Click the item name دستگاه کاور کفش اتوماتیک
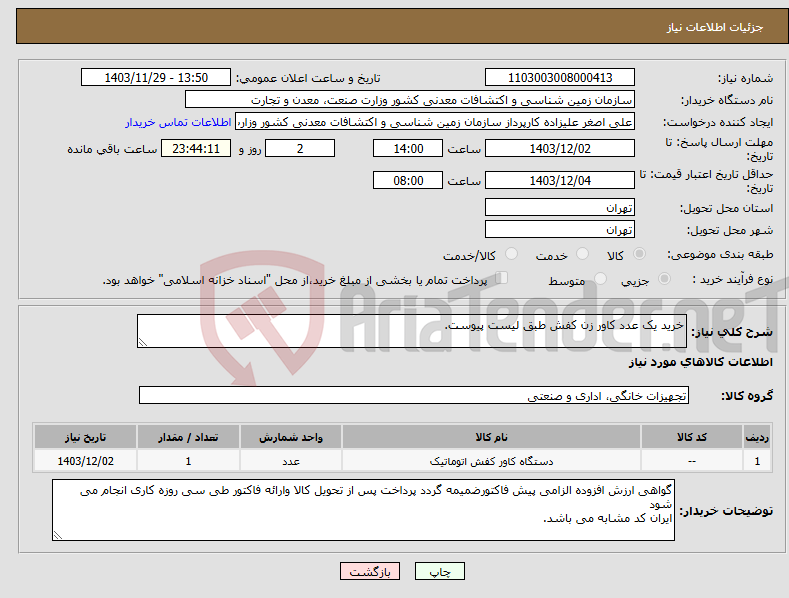789x598 pixels. (x=491, y=461)
